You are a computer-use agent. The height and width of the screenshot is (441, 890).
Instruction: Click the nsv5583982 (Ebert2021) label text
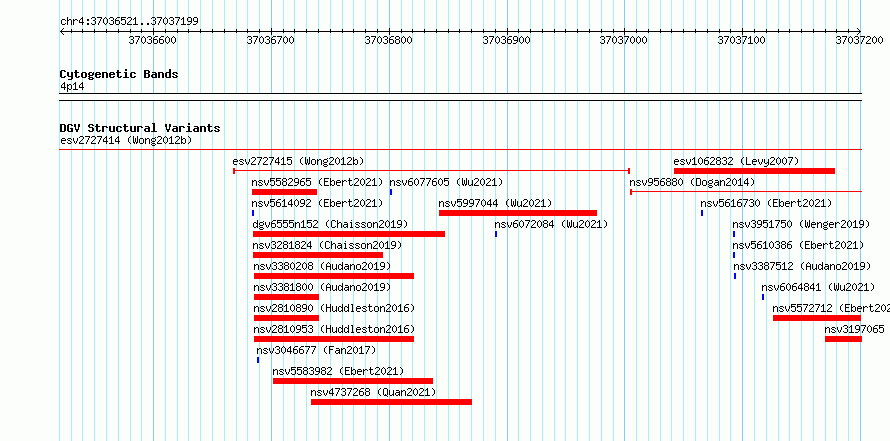click(338, 371)
